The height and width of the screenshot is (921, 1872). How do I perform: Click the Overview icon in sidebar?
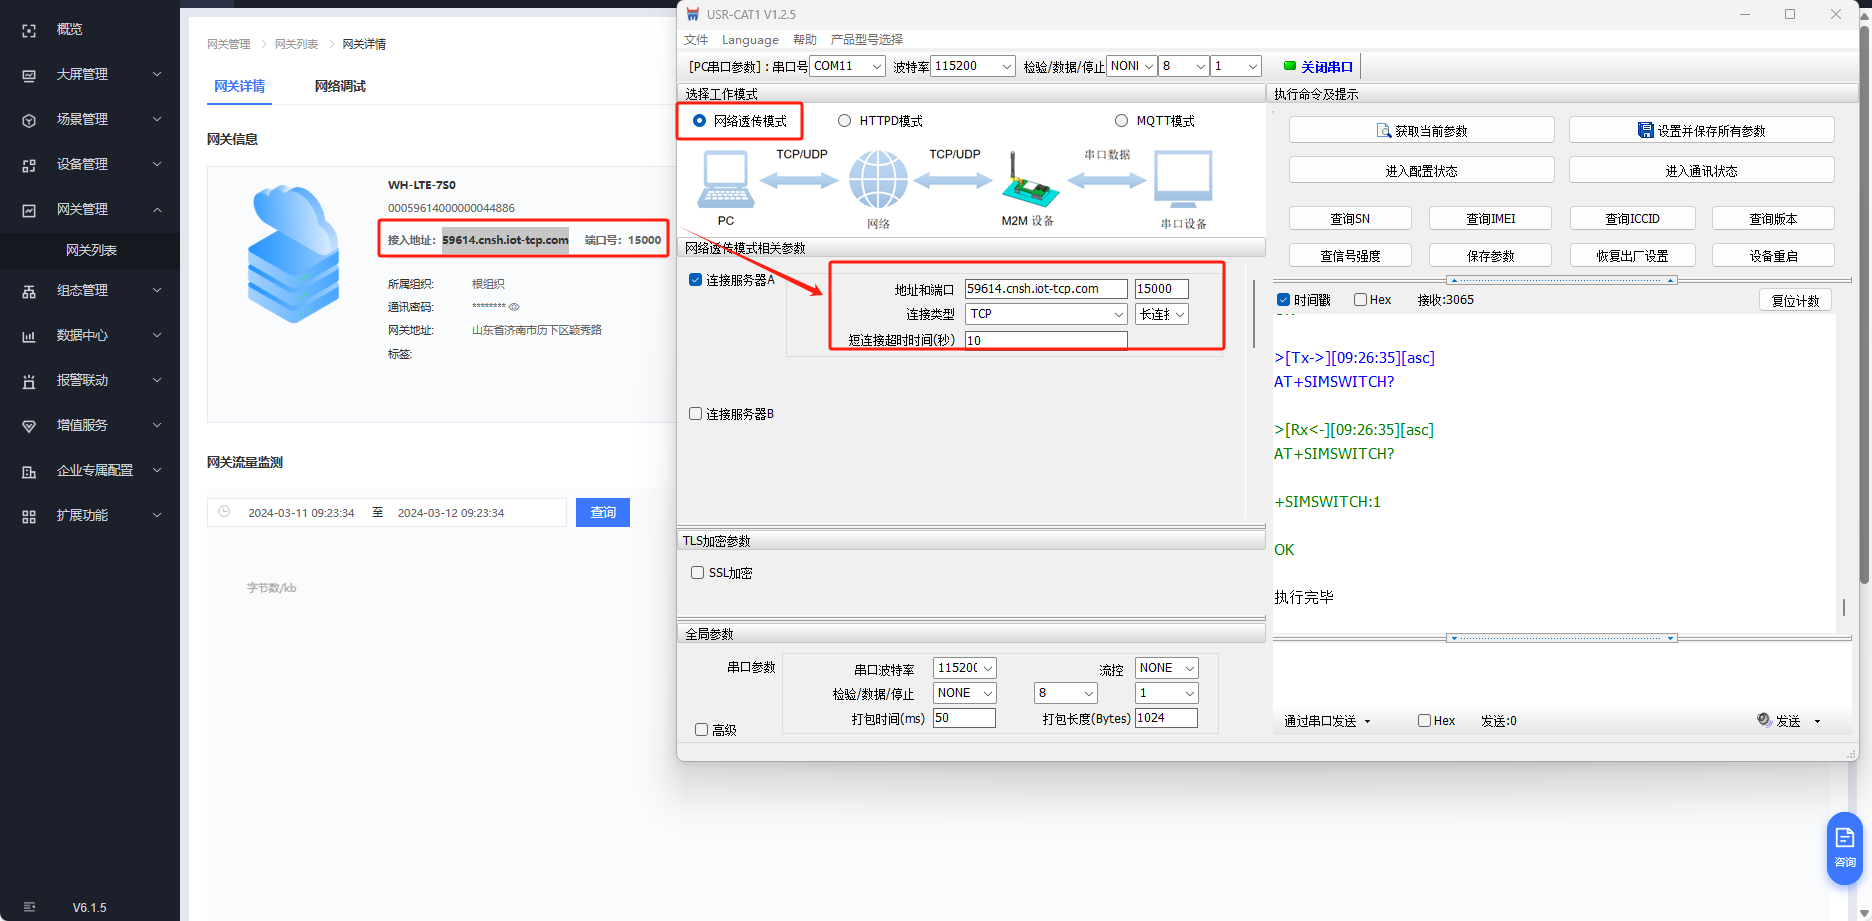pyautogui.click(x=29, y=30)
